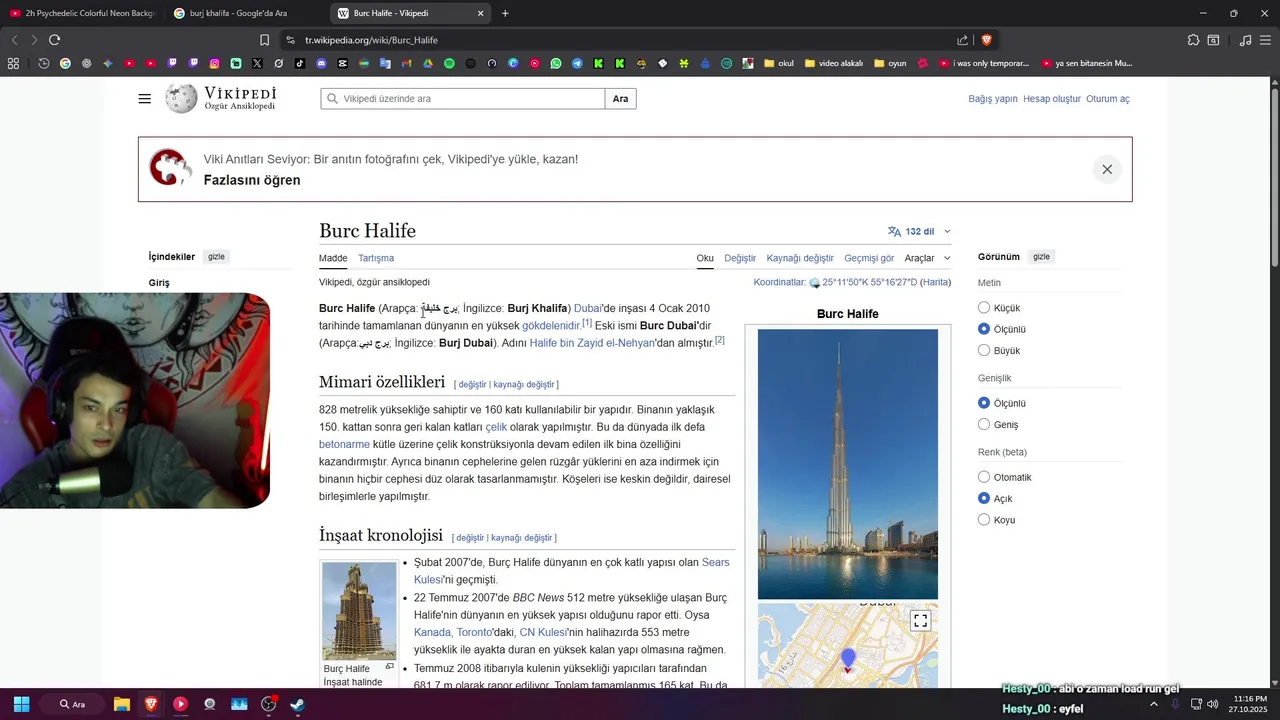Screen dimensions: 1280x720
Task: Open the Brave sidebar panel icon
Action: (x=1213, y=40)
